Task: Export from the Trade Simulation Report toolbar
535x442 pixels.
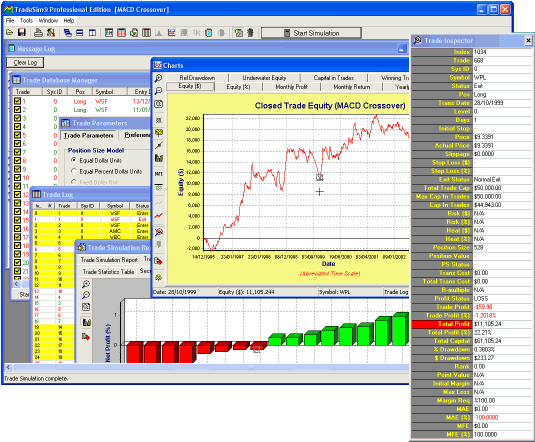Action: (86, 337)
